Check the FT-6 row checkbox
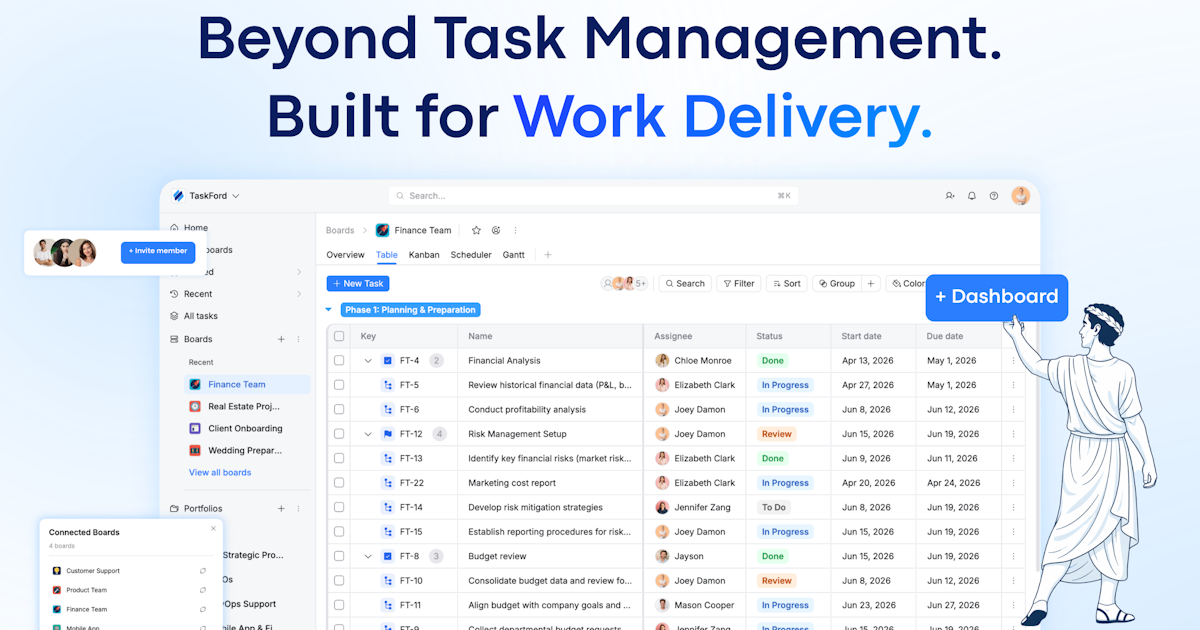 pos(339,409)
